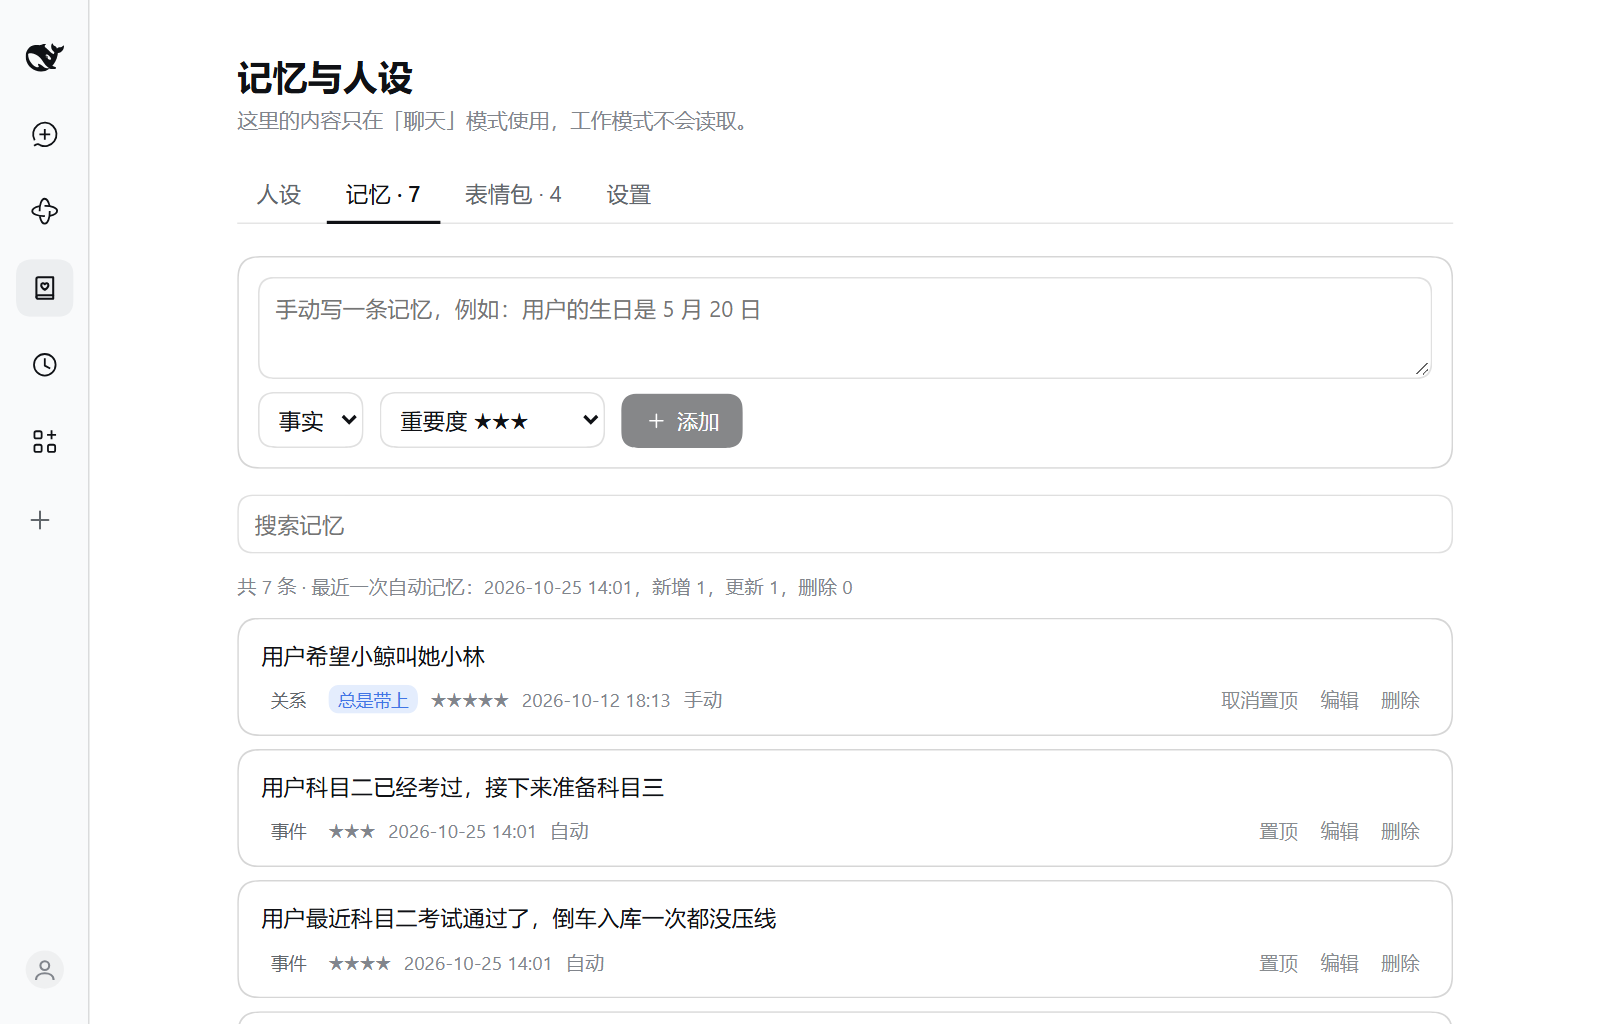Delete the 准备科目三 memory
1600x1024 pixels.
click(1400, 832)
